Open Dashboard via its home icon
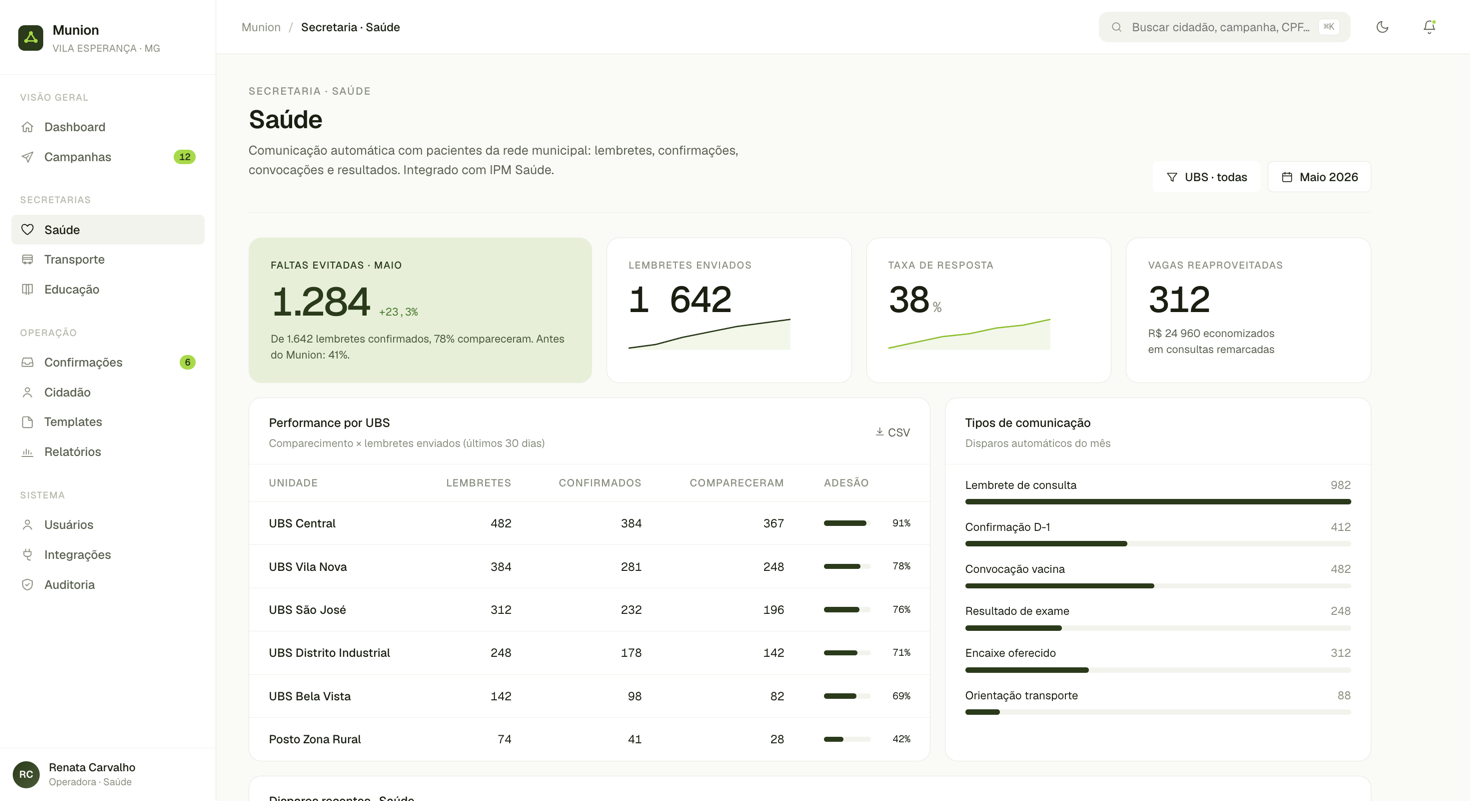Viewport: 1470px width, 801px height. pos(28,127)
